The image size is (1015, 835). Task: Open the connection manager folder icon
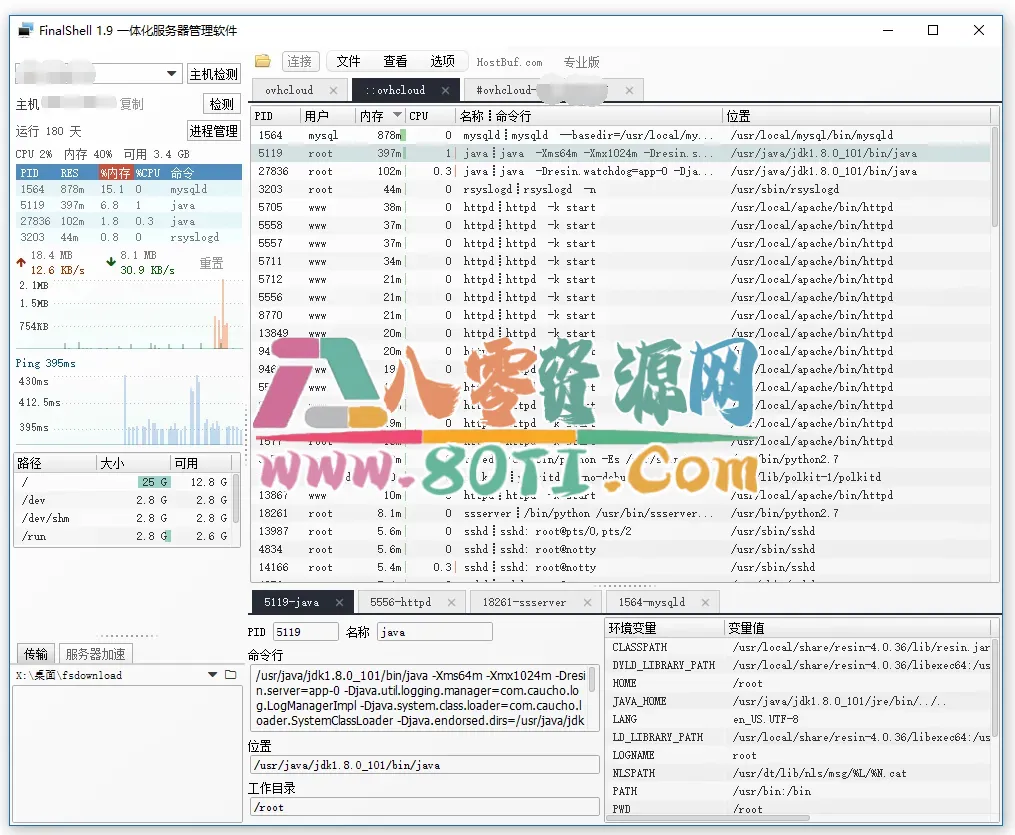(x=263, y=60)
